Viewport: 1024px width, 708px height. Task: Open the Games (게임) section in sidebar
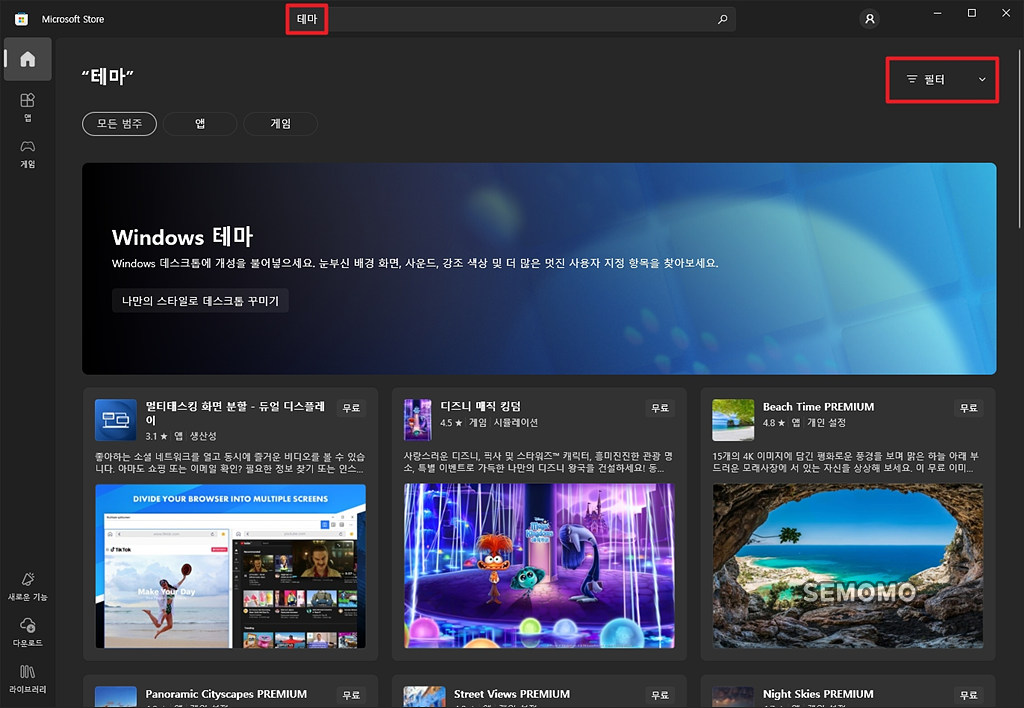pos(27,153)
